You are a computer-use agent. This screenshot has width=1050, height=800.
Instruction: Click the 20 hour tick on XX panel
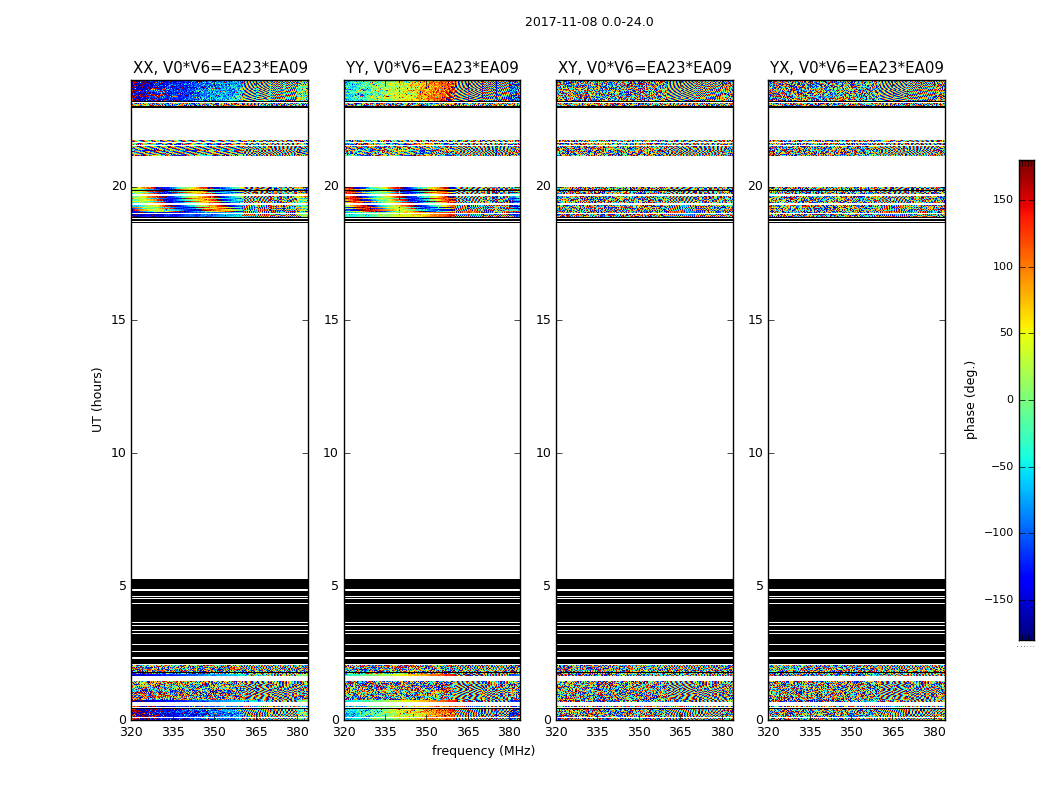119,186
